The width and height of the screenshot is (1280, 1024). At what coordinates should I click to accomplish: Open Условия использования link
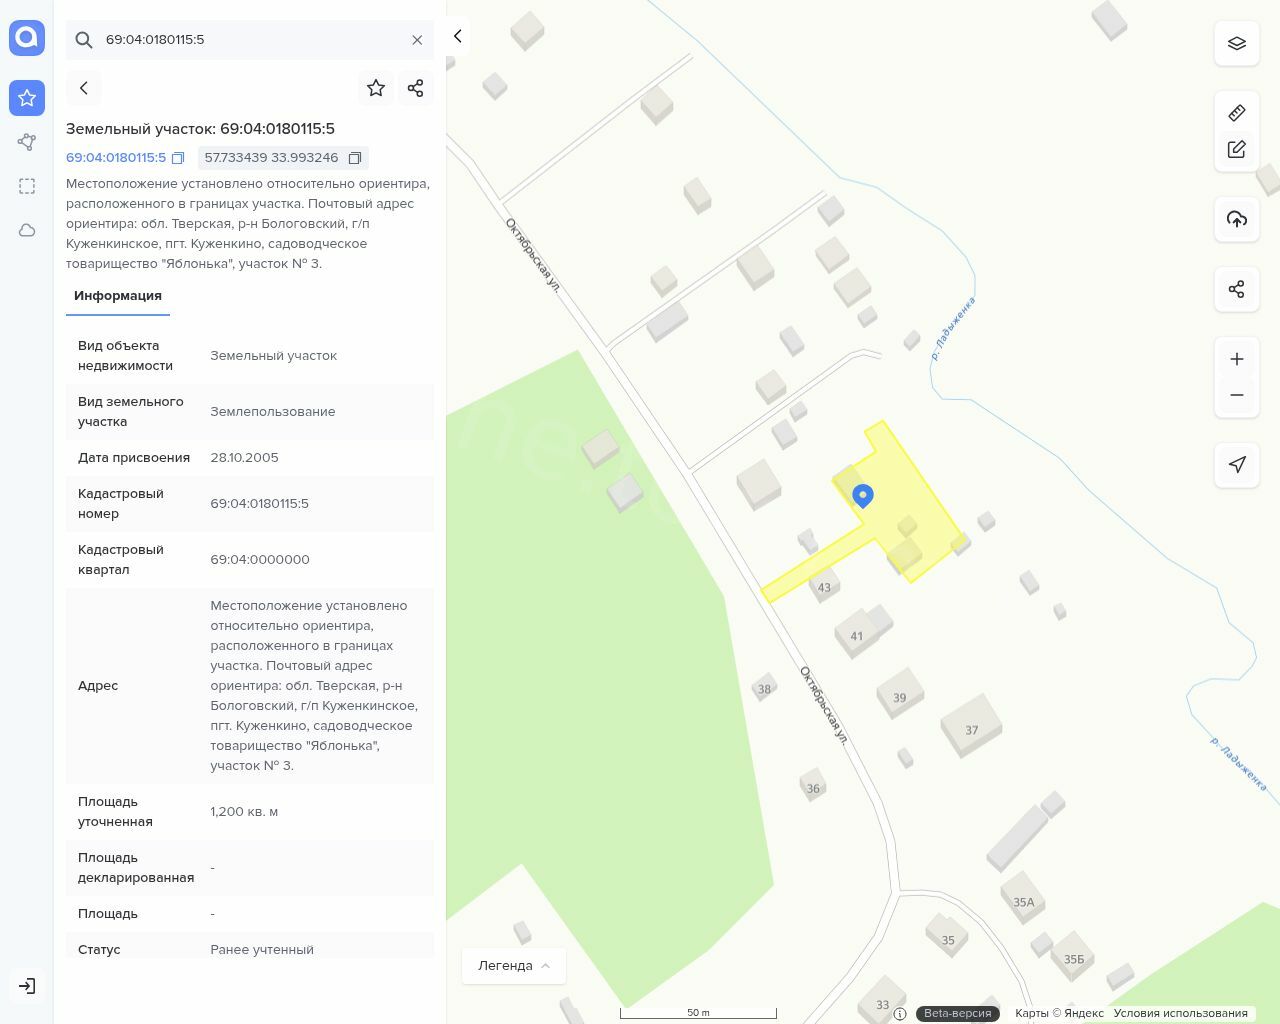point(1180,1013)
